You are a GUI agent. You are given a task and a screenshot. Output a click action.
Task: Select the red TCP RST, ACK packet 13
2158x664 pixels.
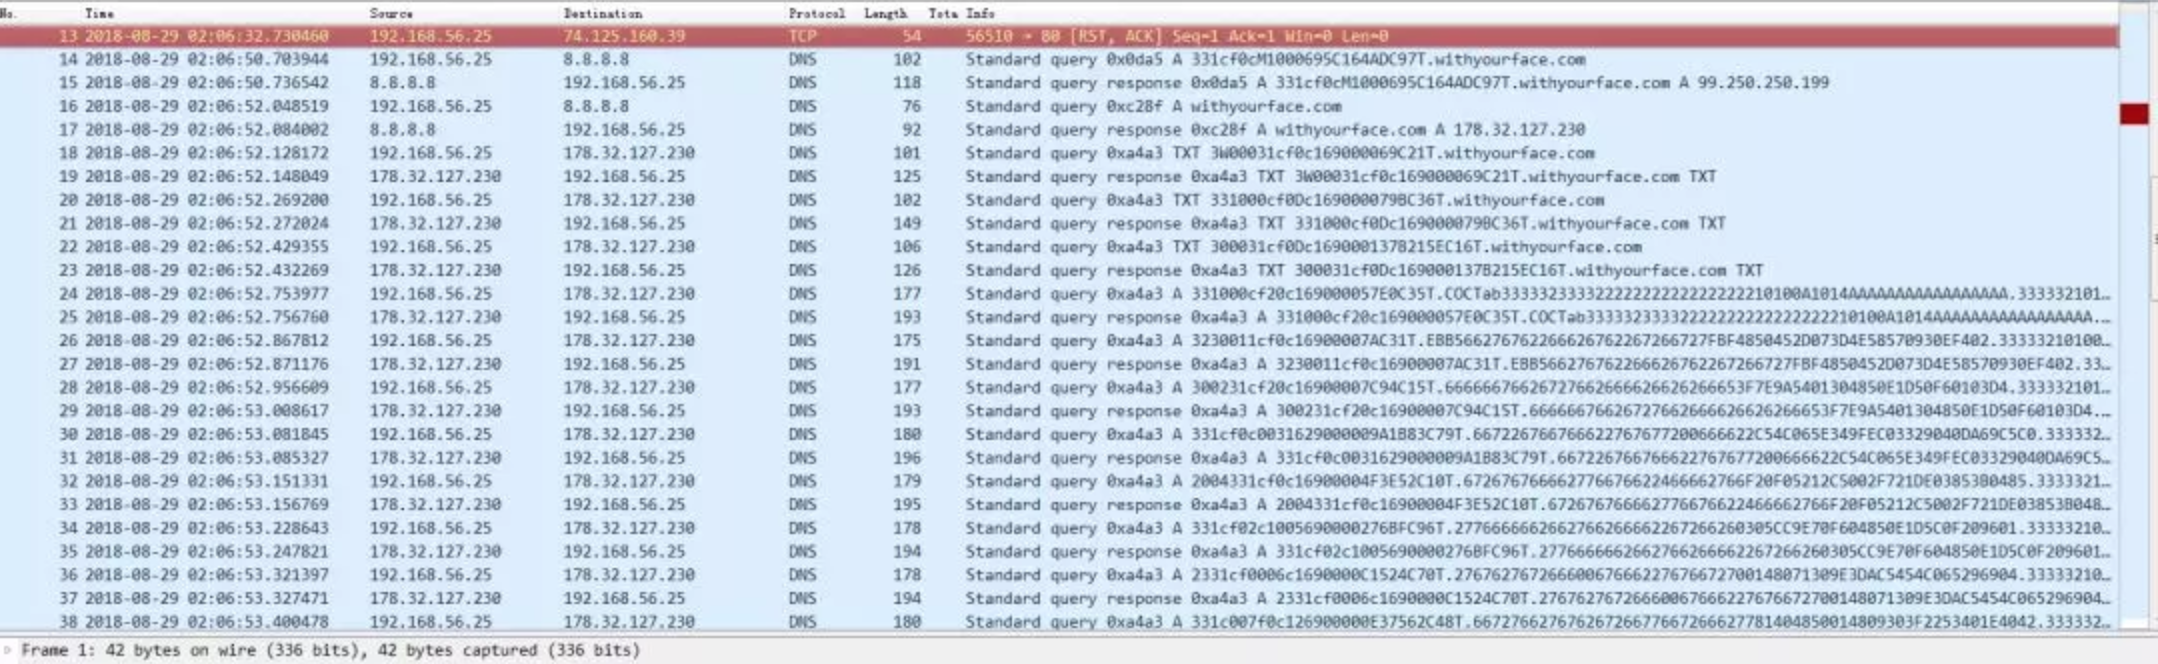(1059, 36)
